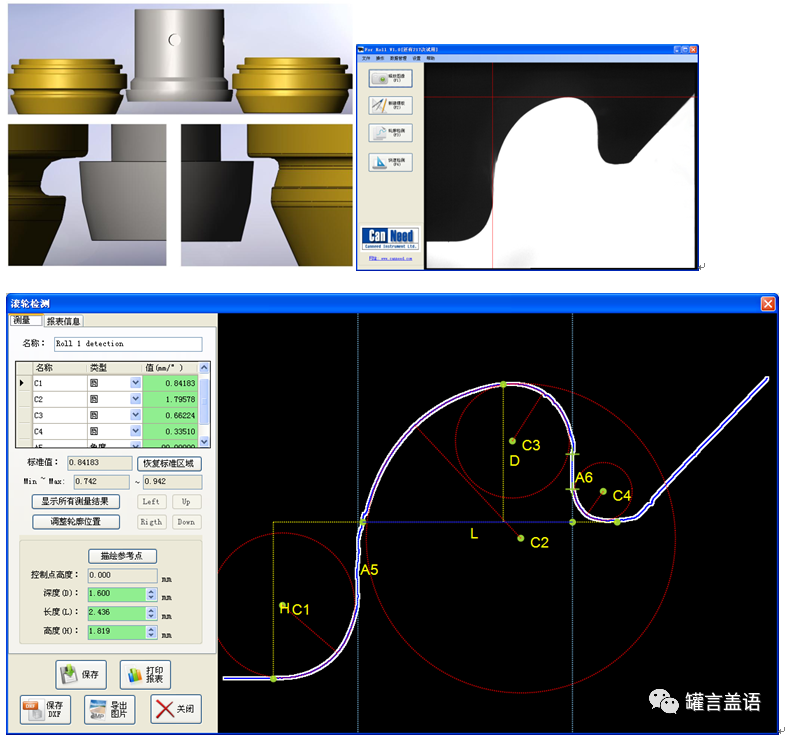787x737 pixels.
Task: Click the CanNeed logo in sidebar
Action: click(x=390, y=238)
